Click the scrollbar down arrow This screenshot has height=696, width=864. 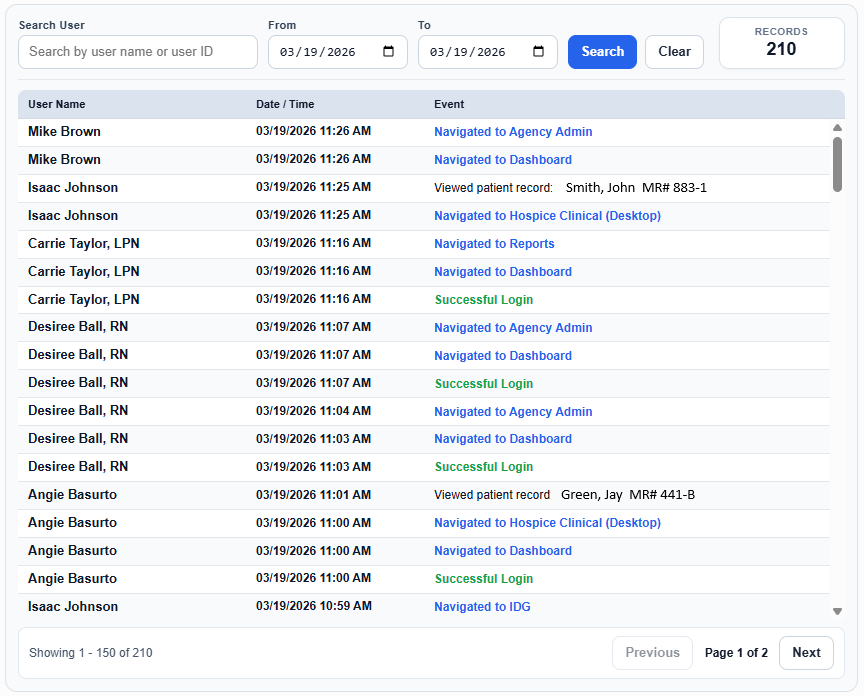click(837, 611)
